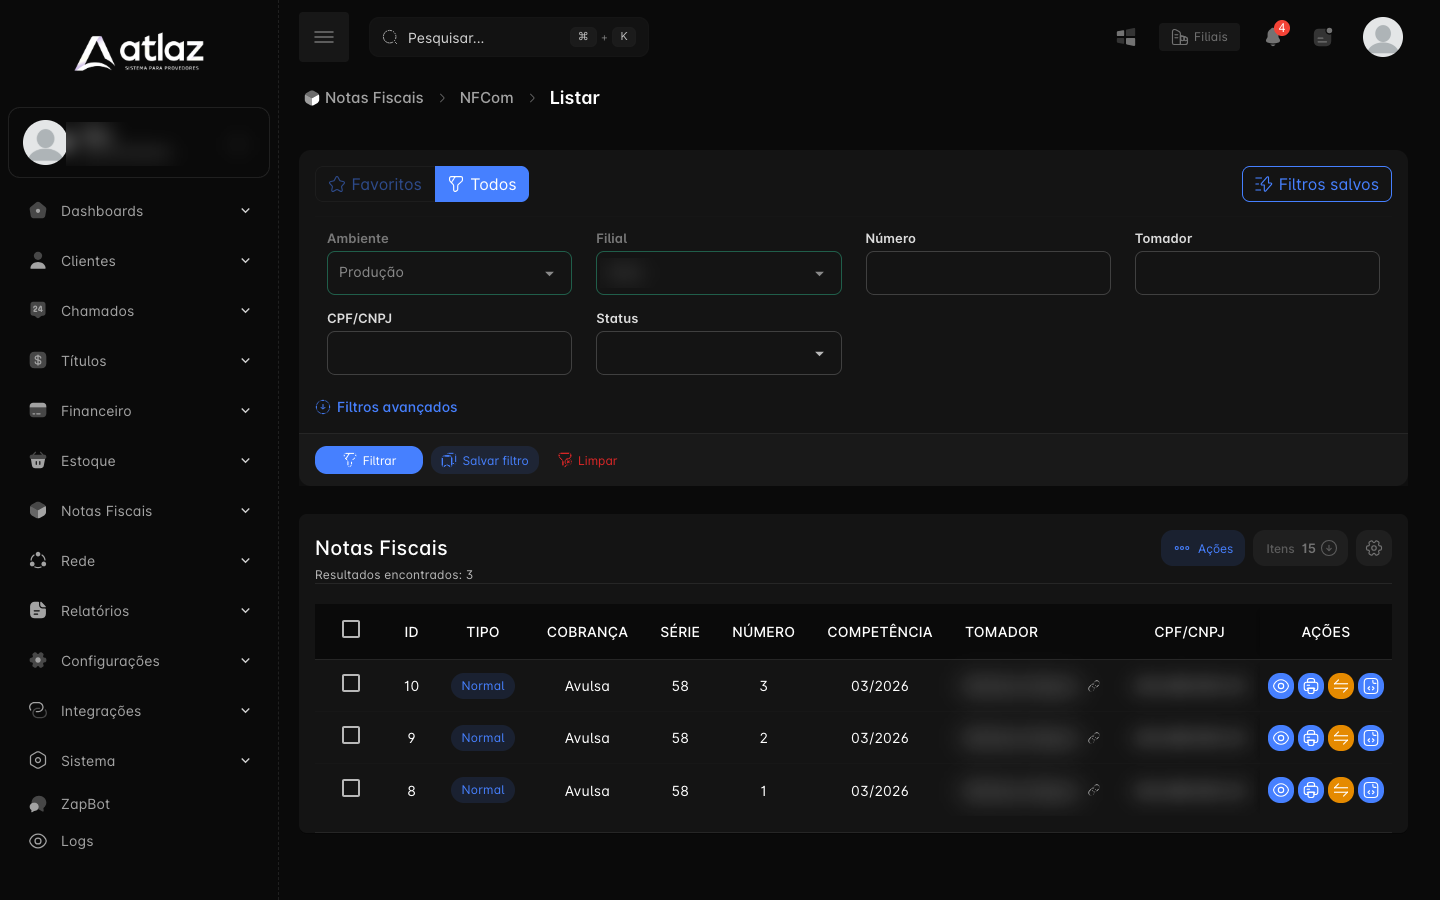Open the chat icon beside notifications
This screenshot has height=900, width=1440.
[1323, 37]
